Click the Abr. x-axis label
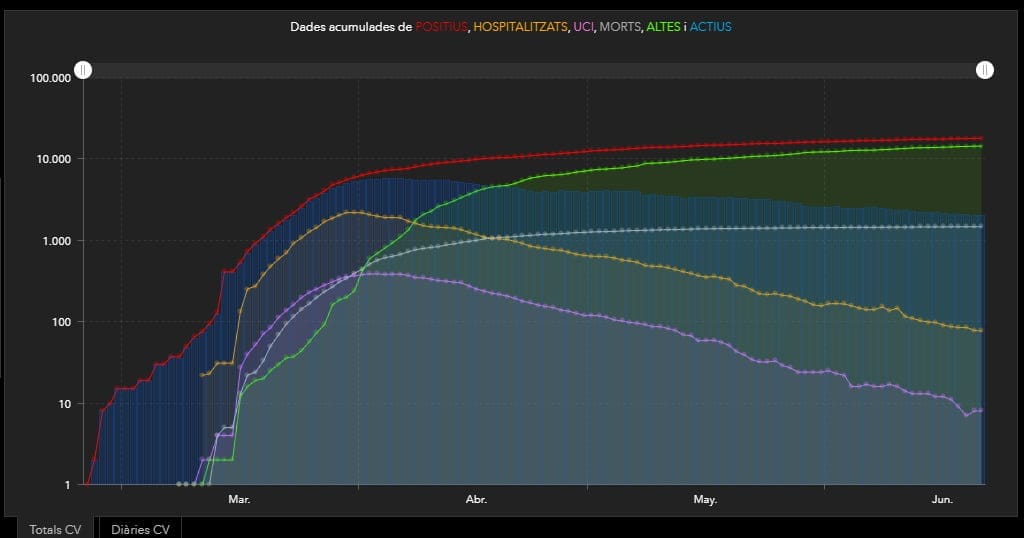Image resolution: width=1024 pixels, height=538 pixels. tap(476, 499)
